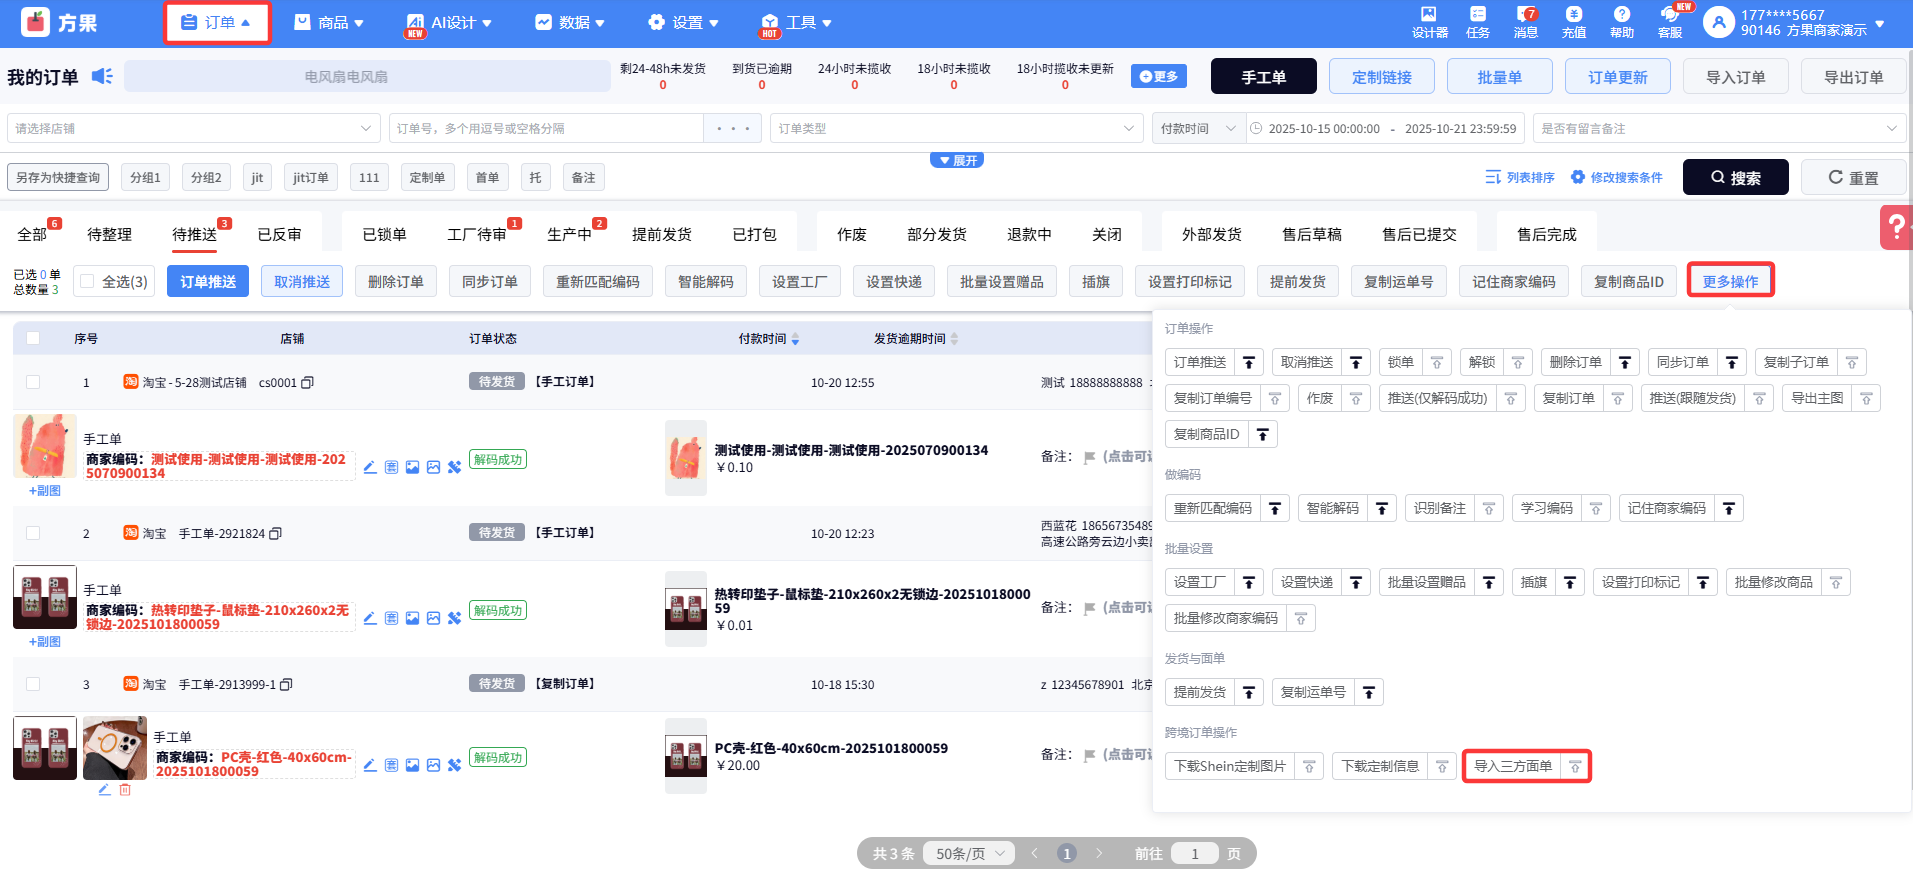Viewport: 1913px width, 880px height.
Task: Open the 50条/页 page size dropdown
Action: click(x=968, y=854)
